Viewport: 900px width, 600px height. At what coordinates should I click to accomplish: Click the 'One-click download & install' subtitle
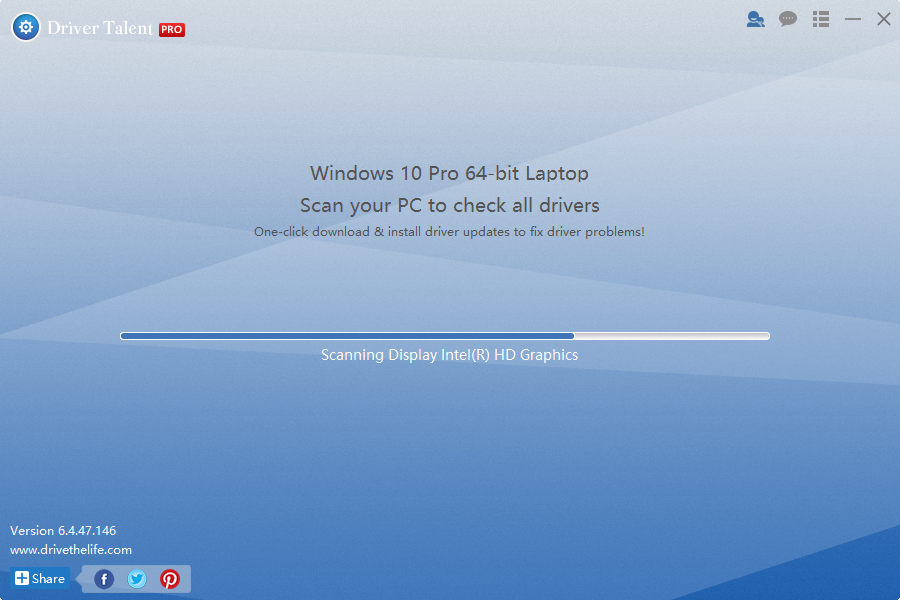(449, 232)
